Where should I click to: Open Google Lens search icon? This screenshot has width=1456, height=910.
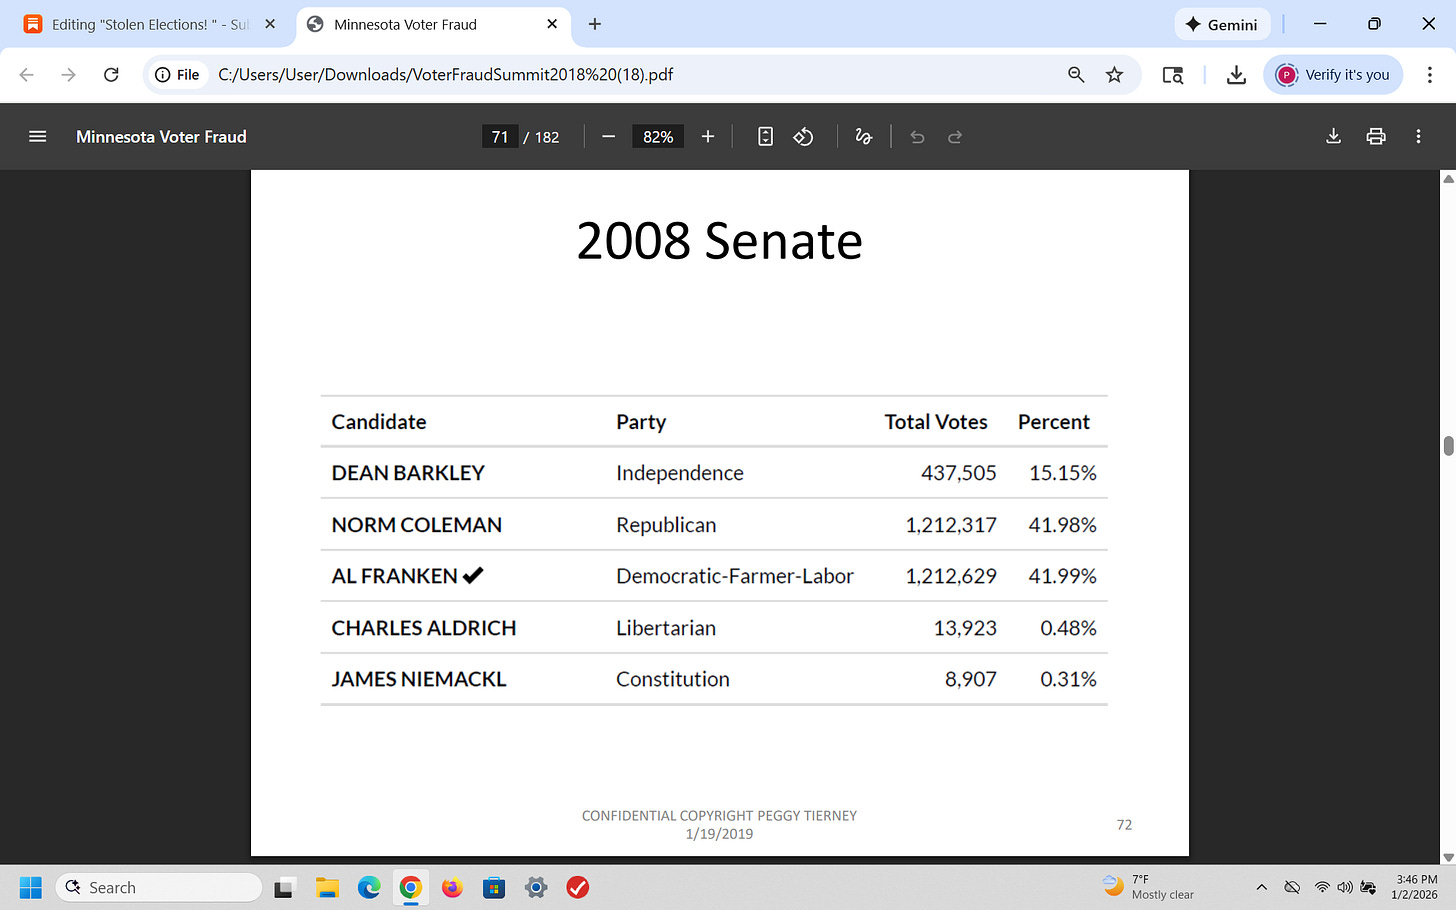[1173, 75]
